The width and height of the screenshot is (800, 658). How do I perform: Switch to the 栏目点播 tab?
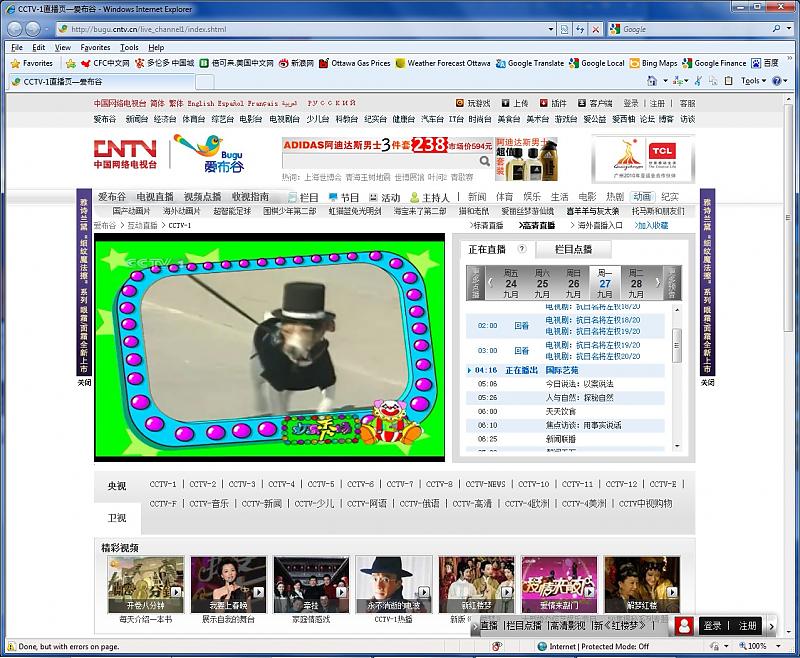[x=573, y=249]
